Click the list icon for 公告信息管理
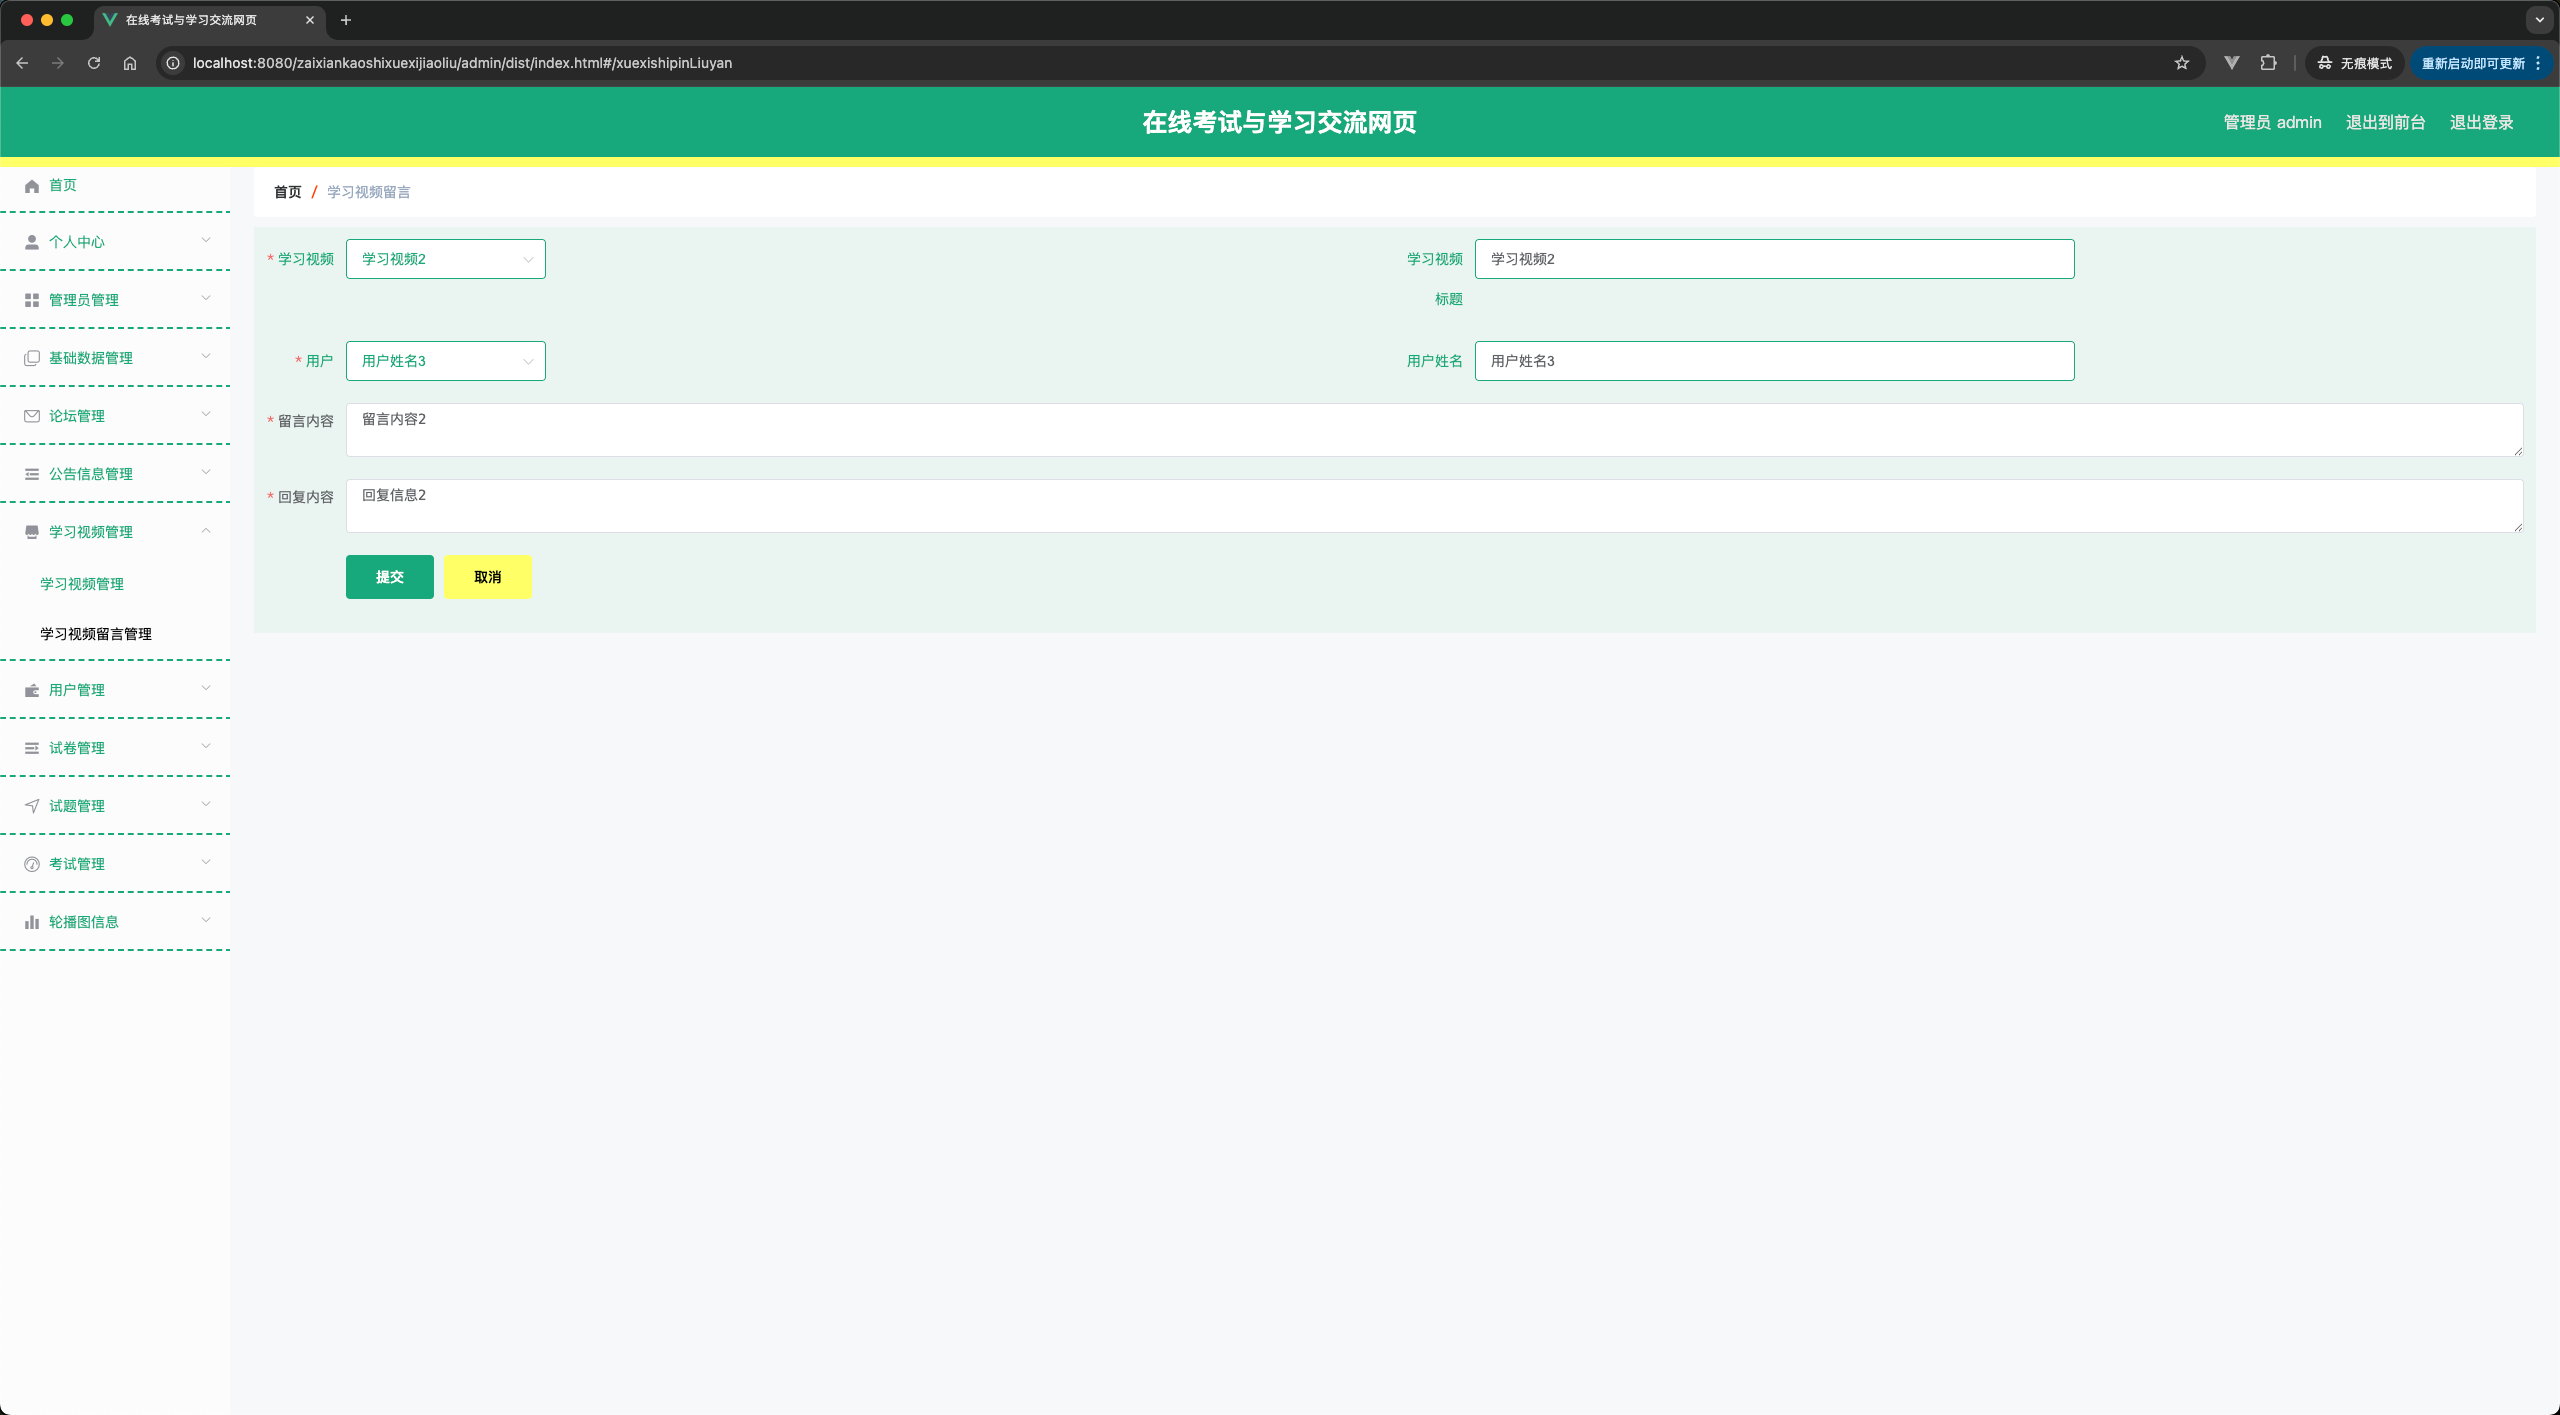 [x=32, y=474]
